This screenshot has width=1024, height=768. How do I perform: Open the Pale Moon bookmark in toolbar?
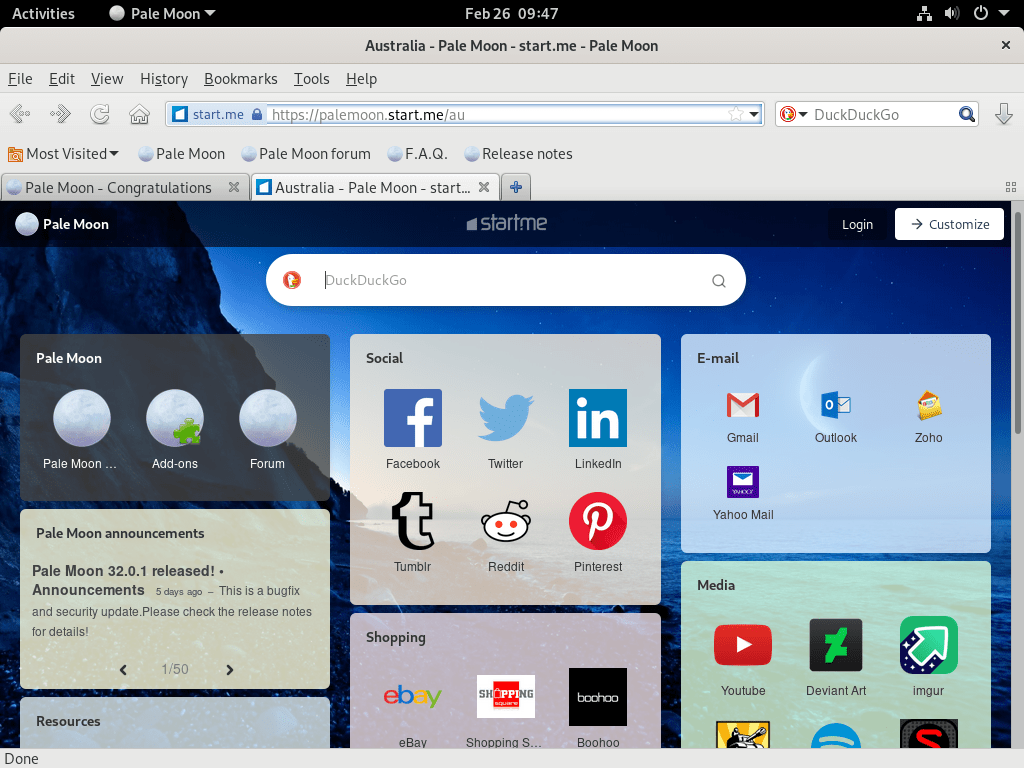(182, 154)
